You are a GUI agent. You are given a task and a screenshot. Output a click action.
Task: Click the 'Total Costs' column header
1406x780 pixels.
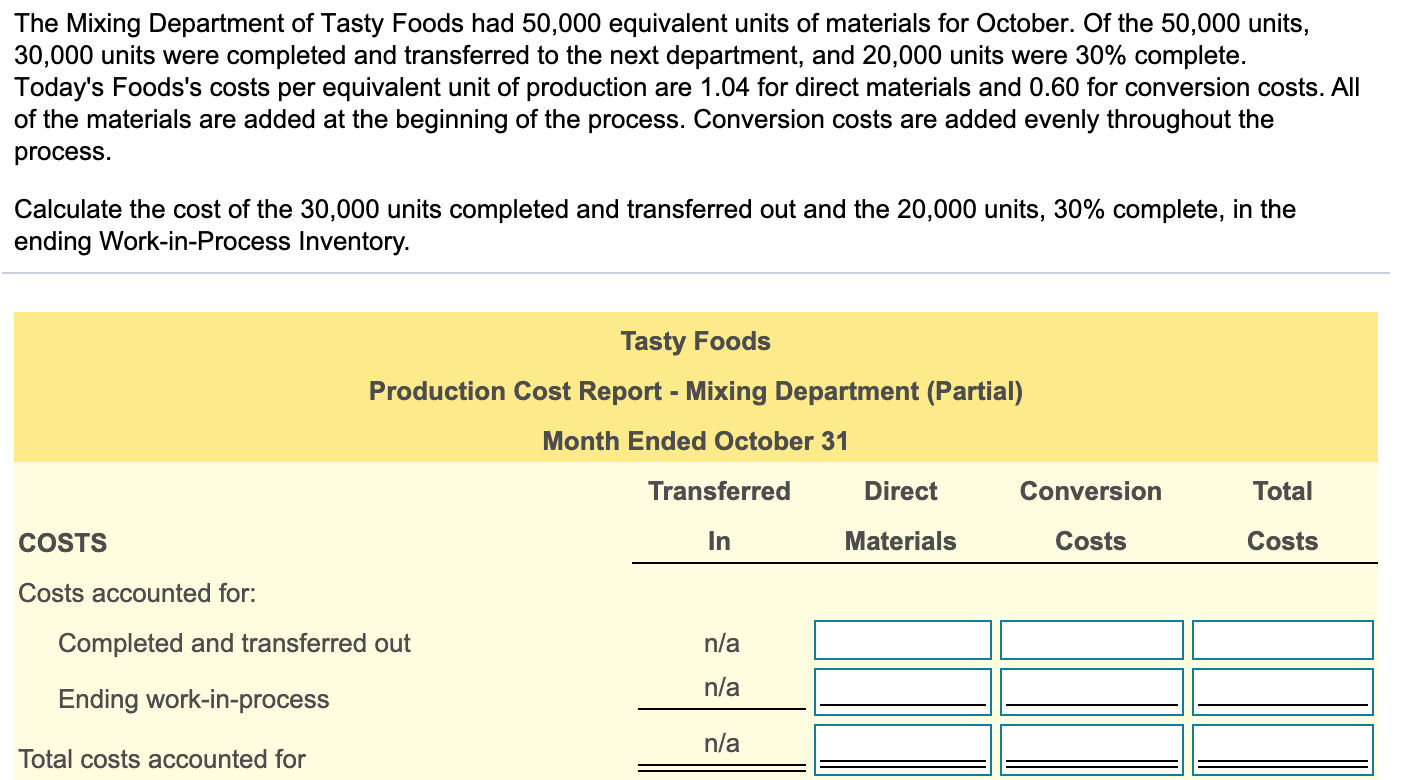1283,516
